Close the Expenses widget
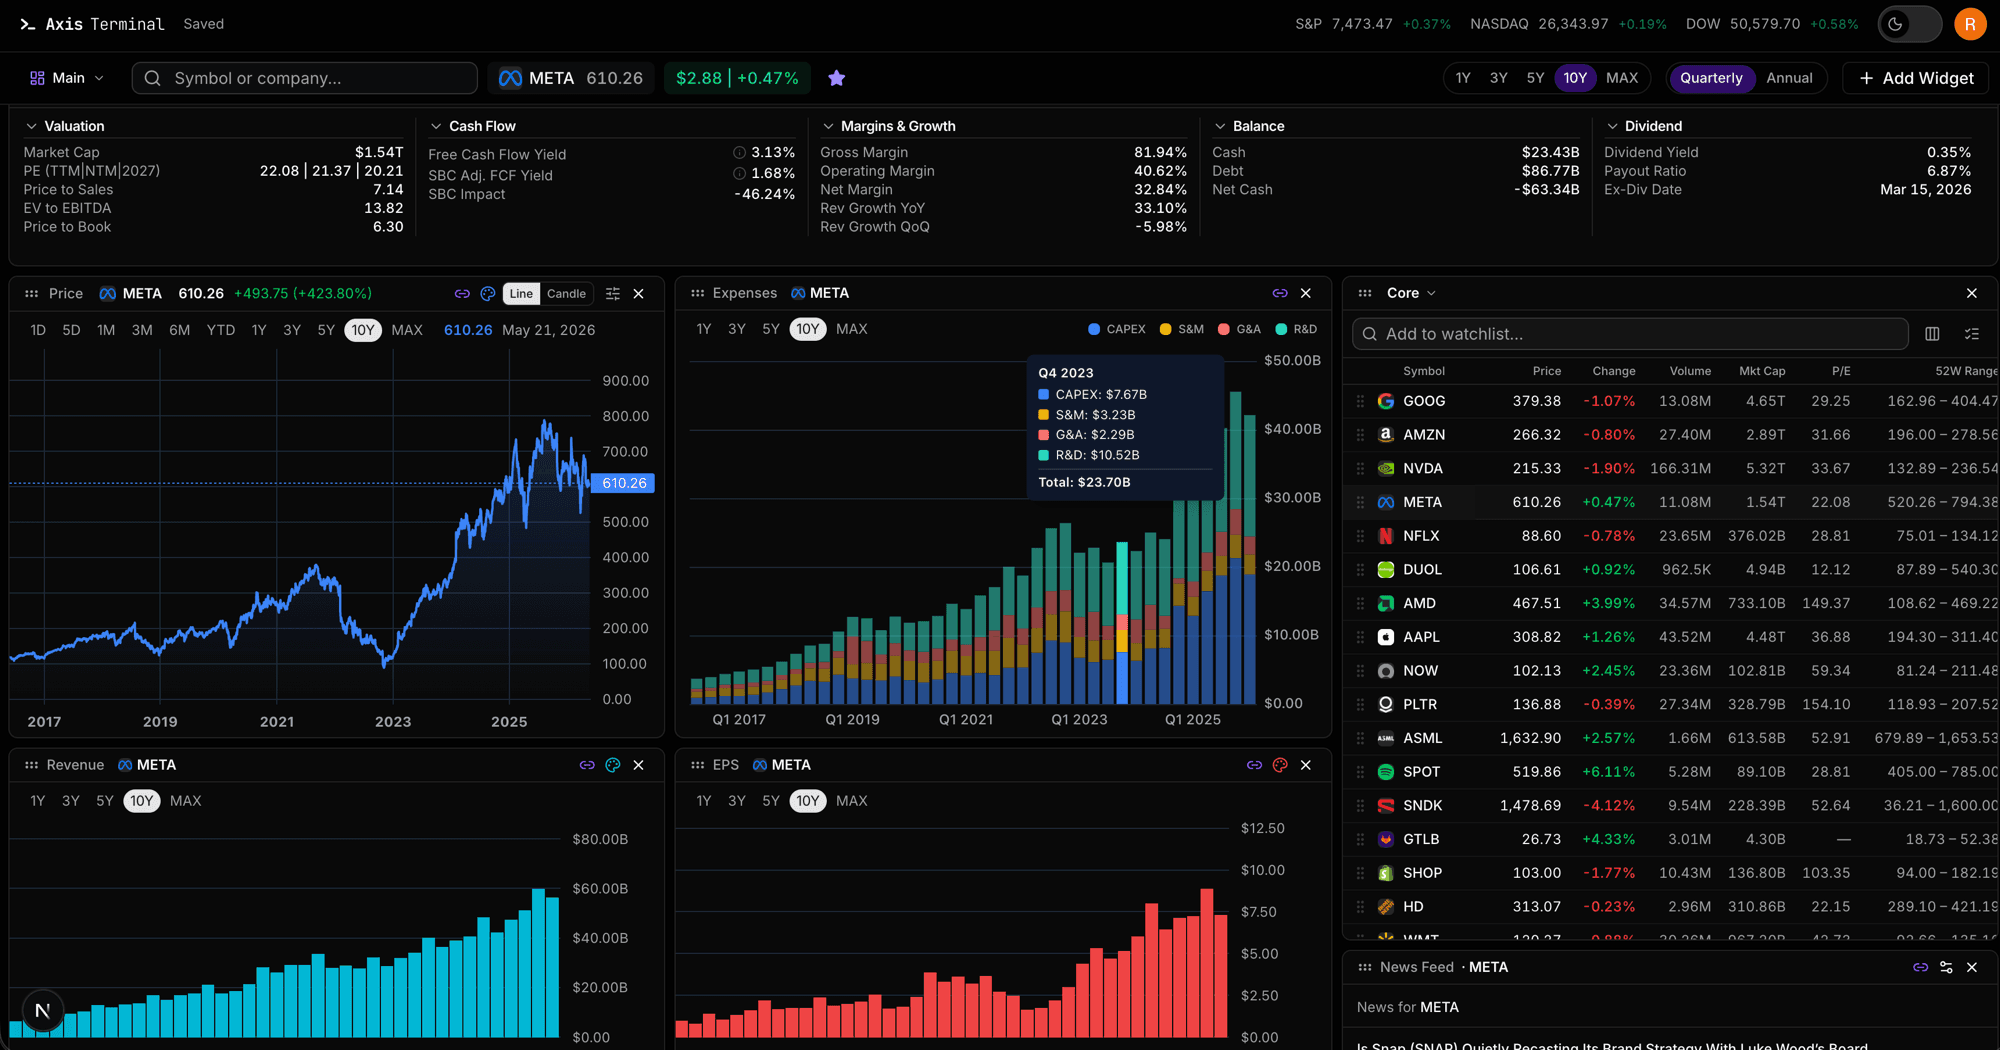2000x1050 pixels. [x=1306, y=293]
